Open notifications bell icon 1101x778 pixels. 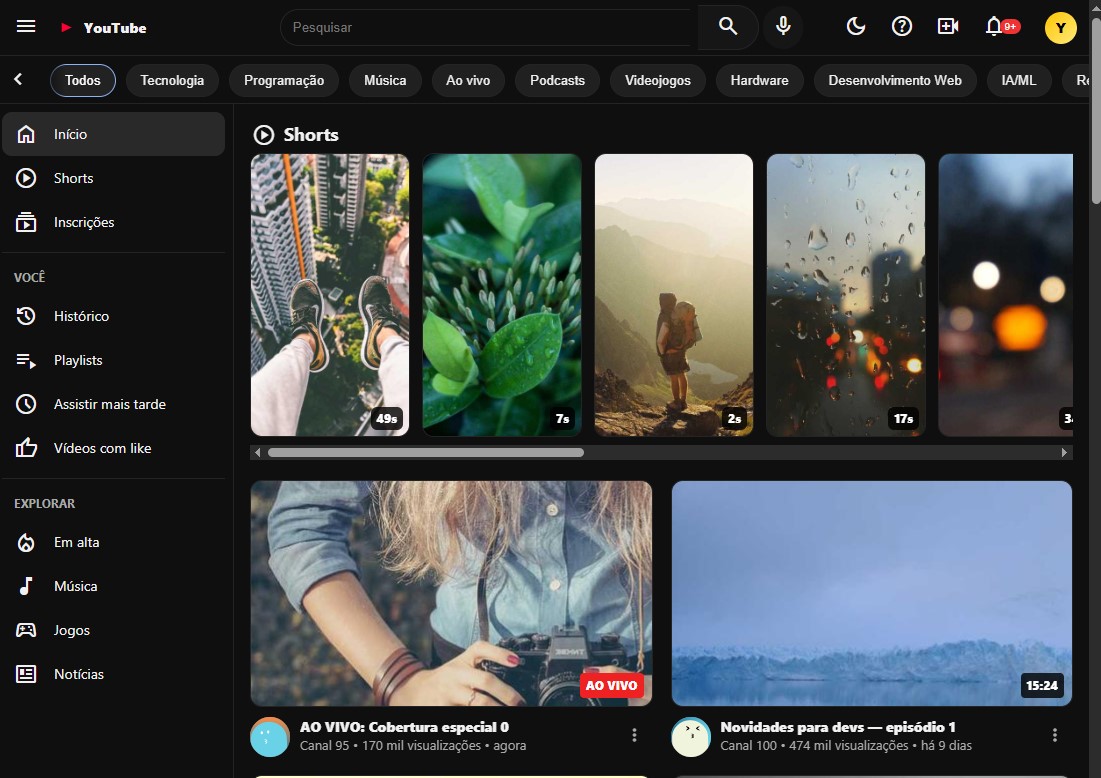pos(995,27)
